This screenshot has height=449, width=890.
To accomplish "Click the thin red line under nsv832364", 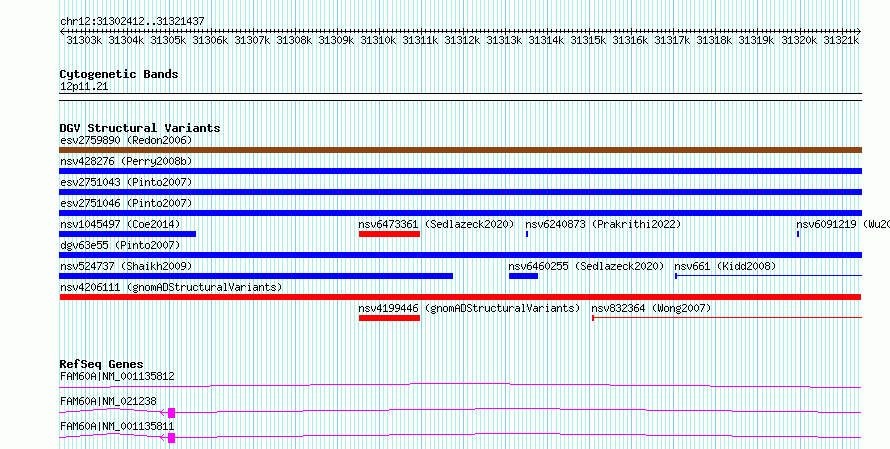I will 727,318.
